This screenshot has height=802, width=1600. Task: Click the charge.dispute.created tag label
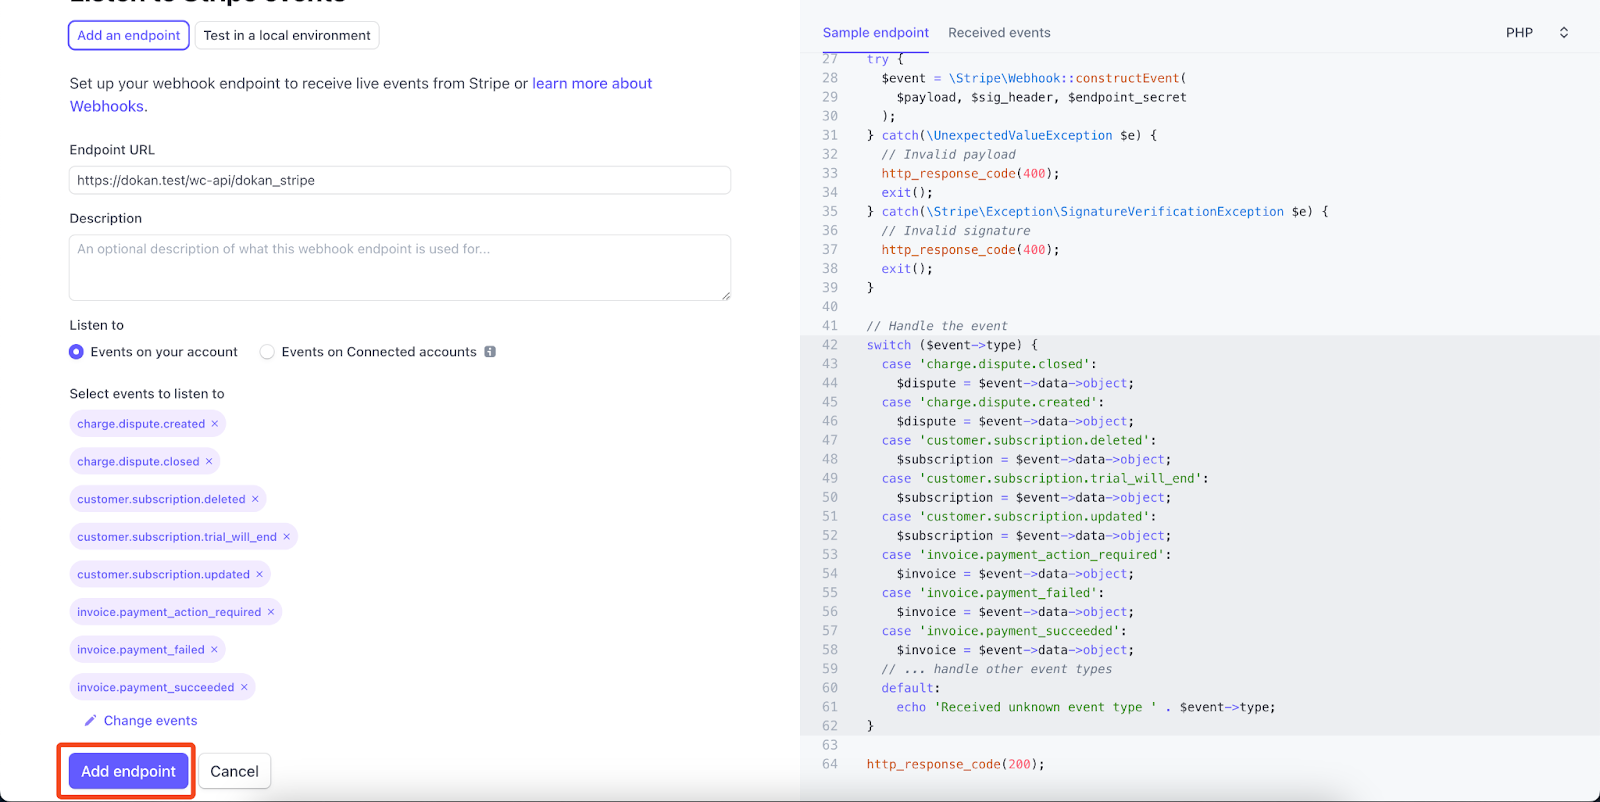point(141,424)
